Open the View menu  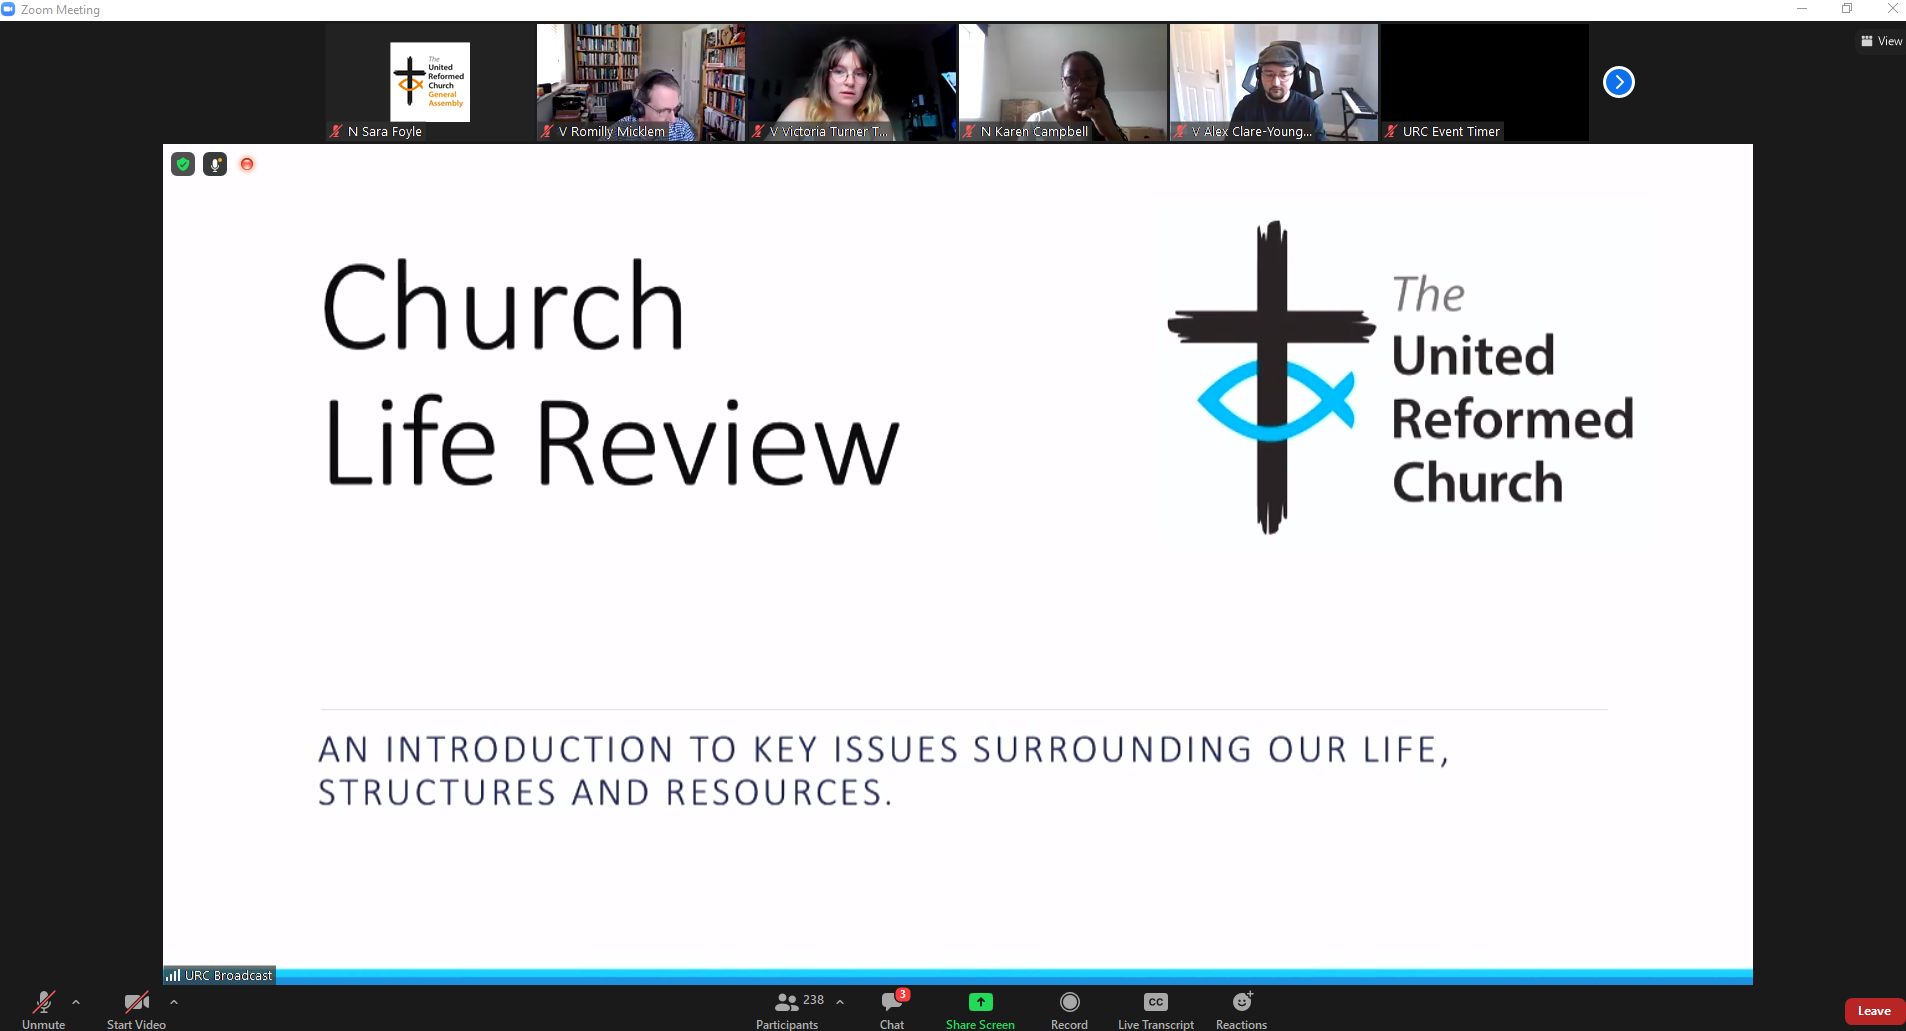point(1881,40)
